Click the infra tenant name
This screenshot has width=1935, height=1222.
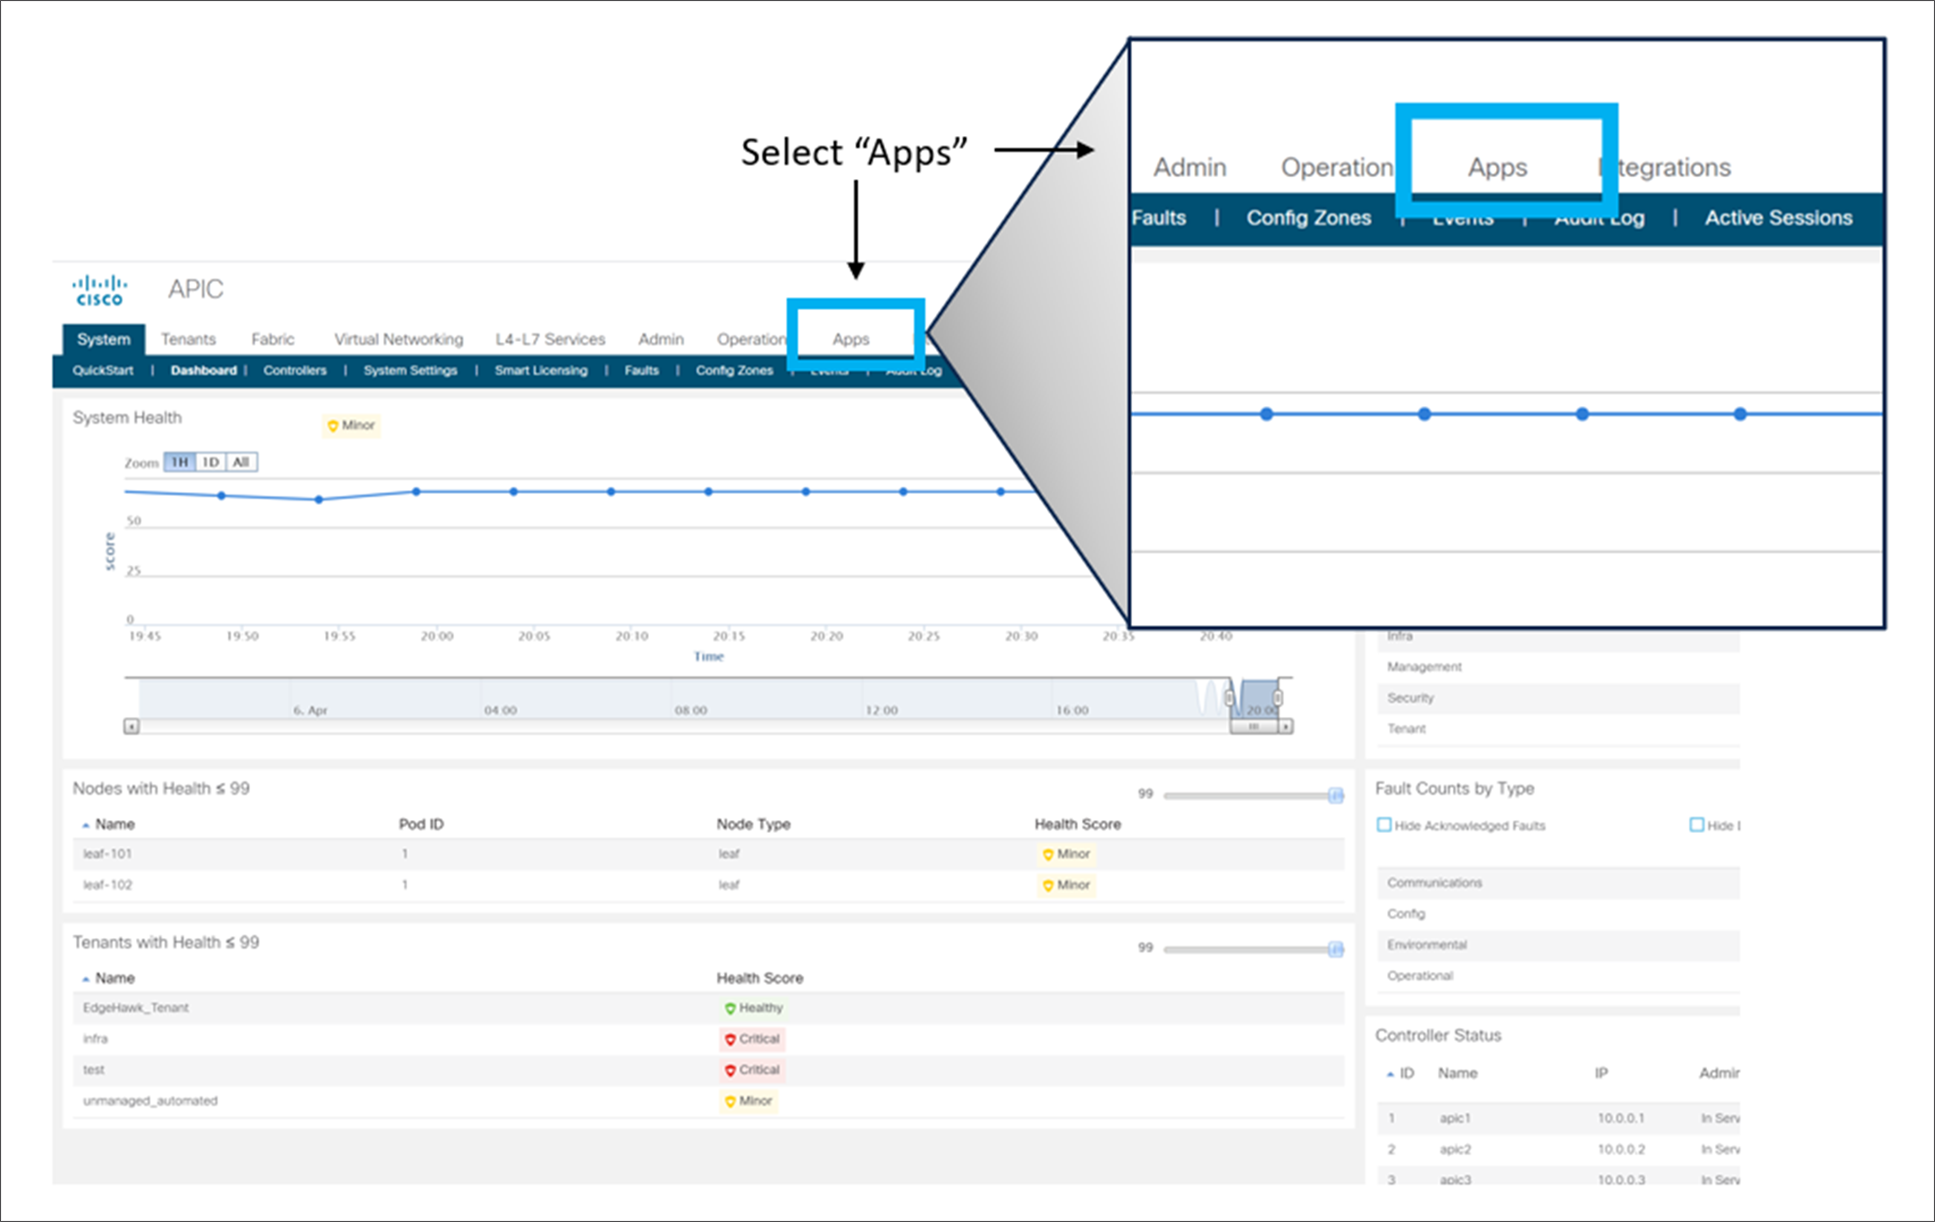coord(95,1039)
